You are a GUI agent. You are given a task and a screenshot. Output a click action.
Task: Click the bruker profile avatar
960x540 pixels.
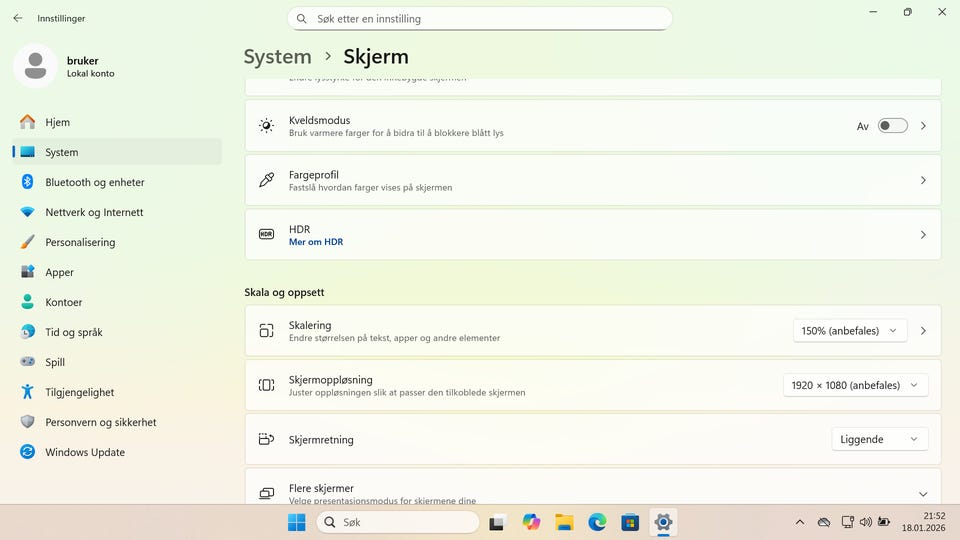36,66
